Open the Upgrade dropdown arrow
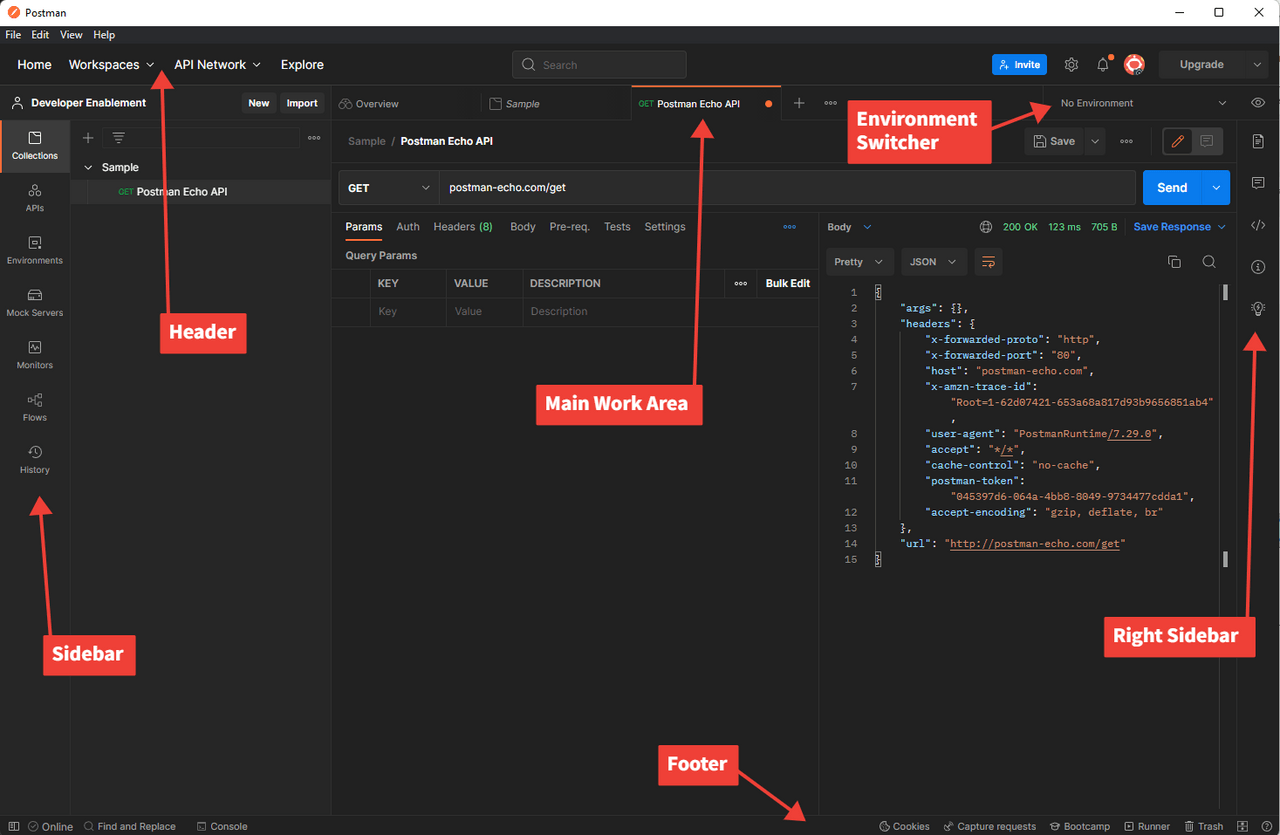This screenshot has height=835, width=1280. click(x=1257, y=64)
